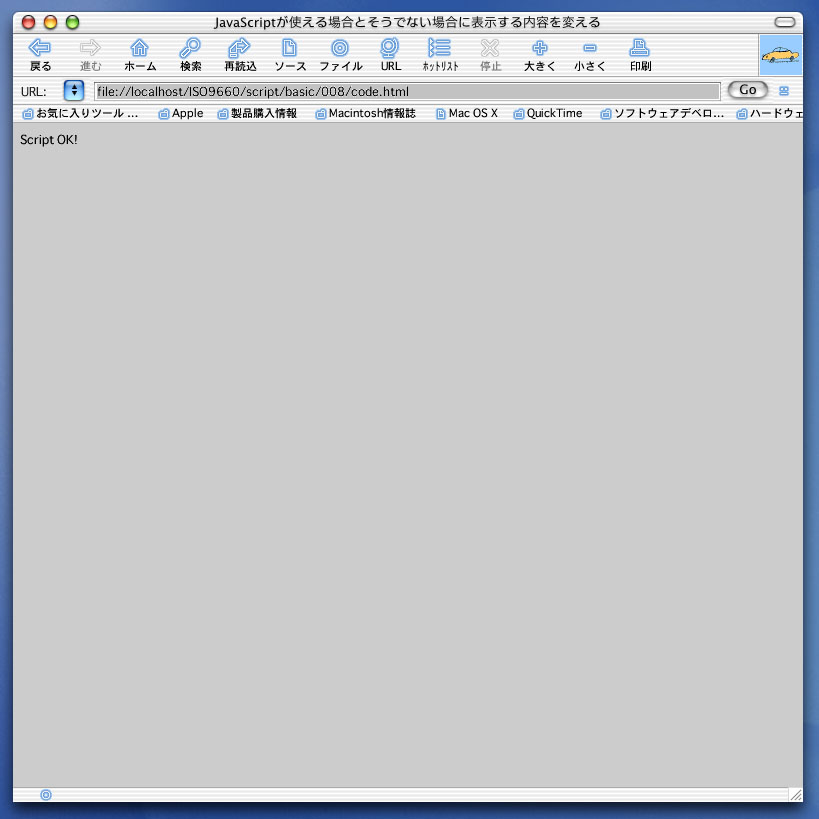Viewport: 819px width, 819px height.
Task: Open the QuickTime bookmark folder
Action: point(548,113)
